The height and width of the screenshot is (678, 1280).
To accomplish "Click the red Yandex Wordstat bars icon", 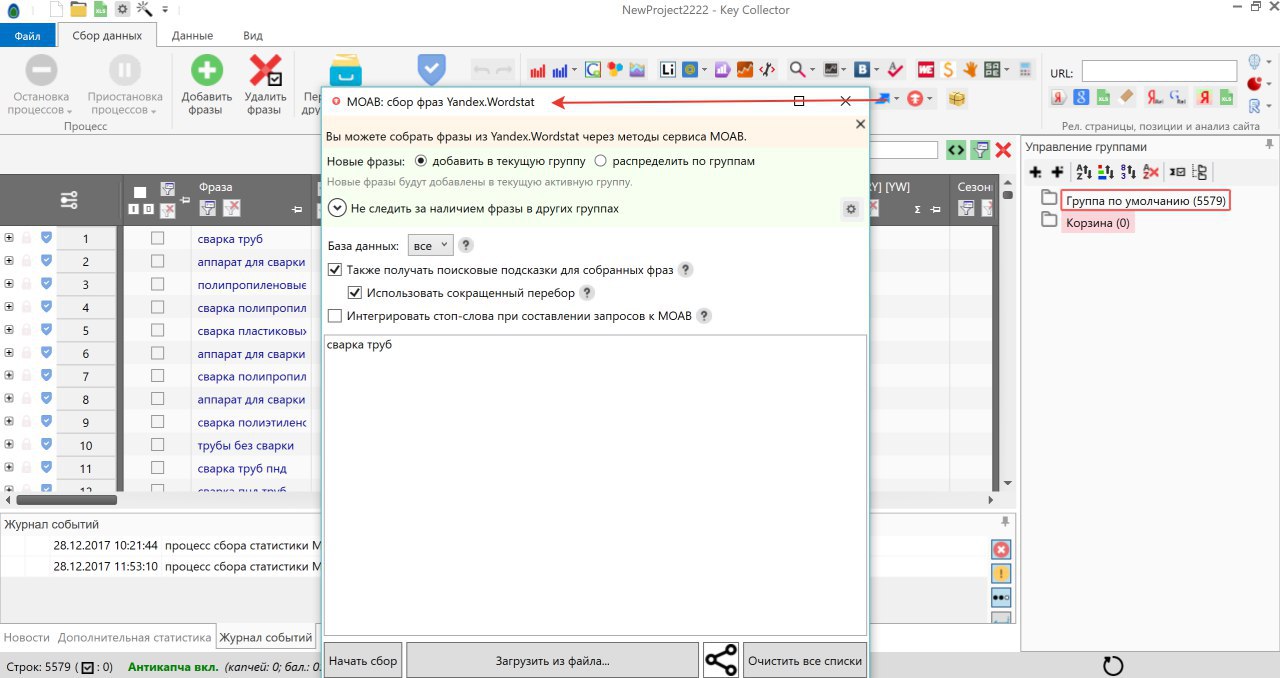I will 538,70.
